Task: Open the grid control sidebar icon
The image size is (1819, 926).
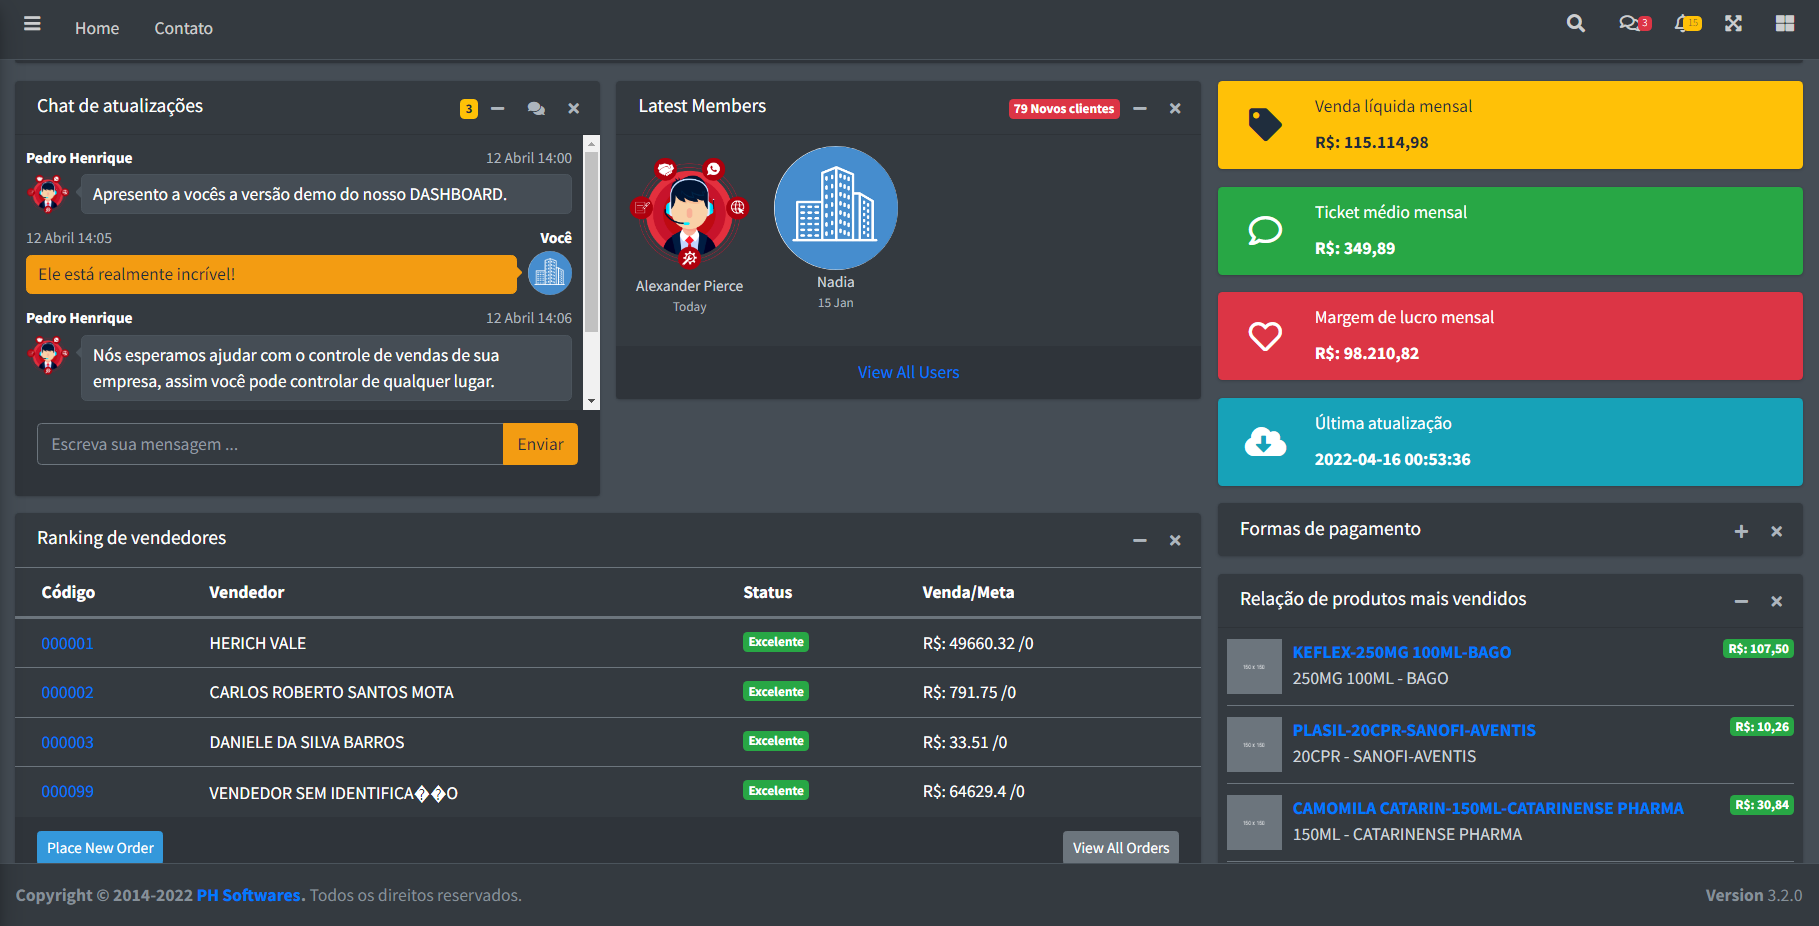Action: [1784, 24]
